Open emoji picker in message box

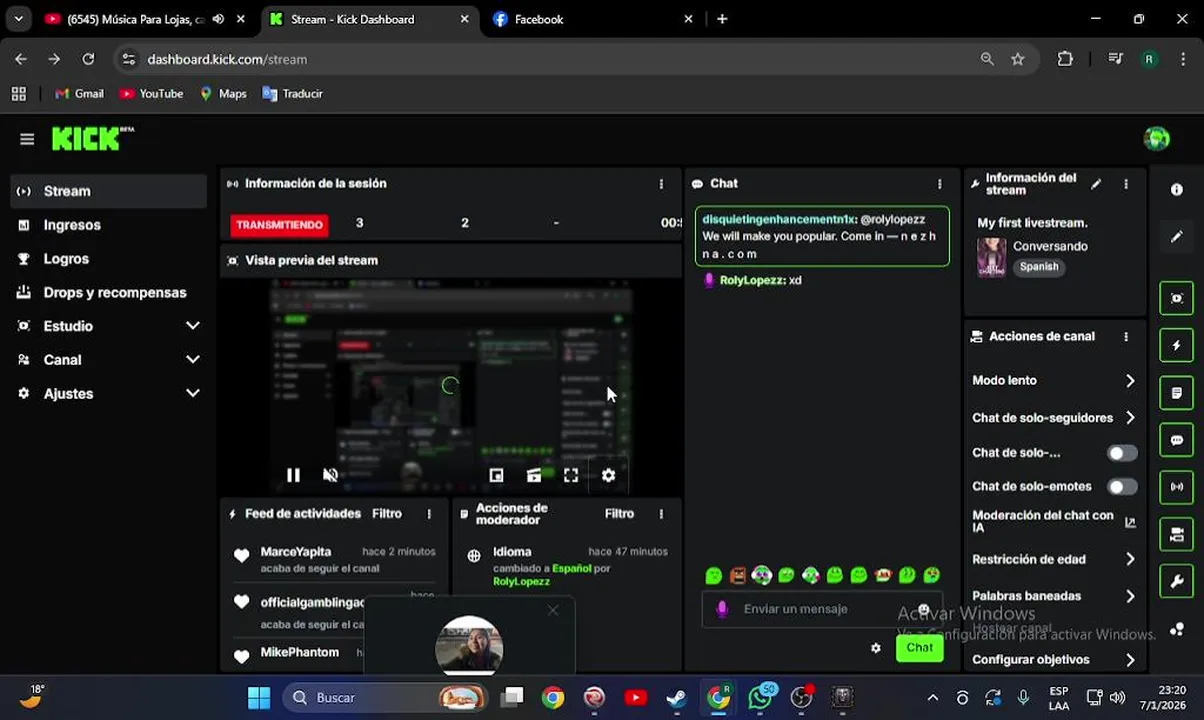tap(924, 609)
